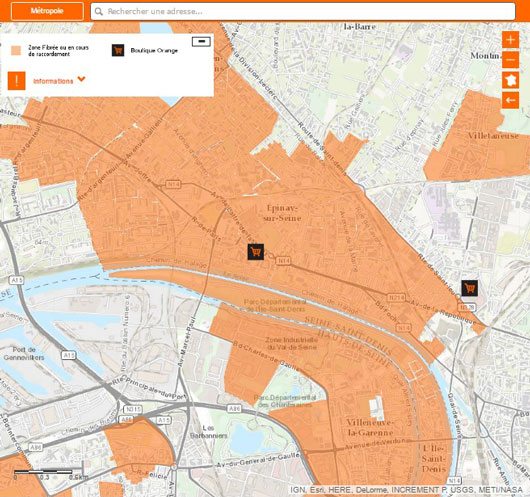Click the Epinay-sur-Seine map label

(x=282, y=213)
